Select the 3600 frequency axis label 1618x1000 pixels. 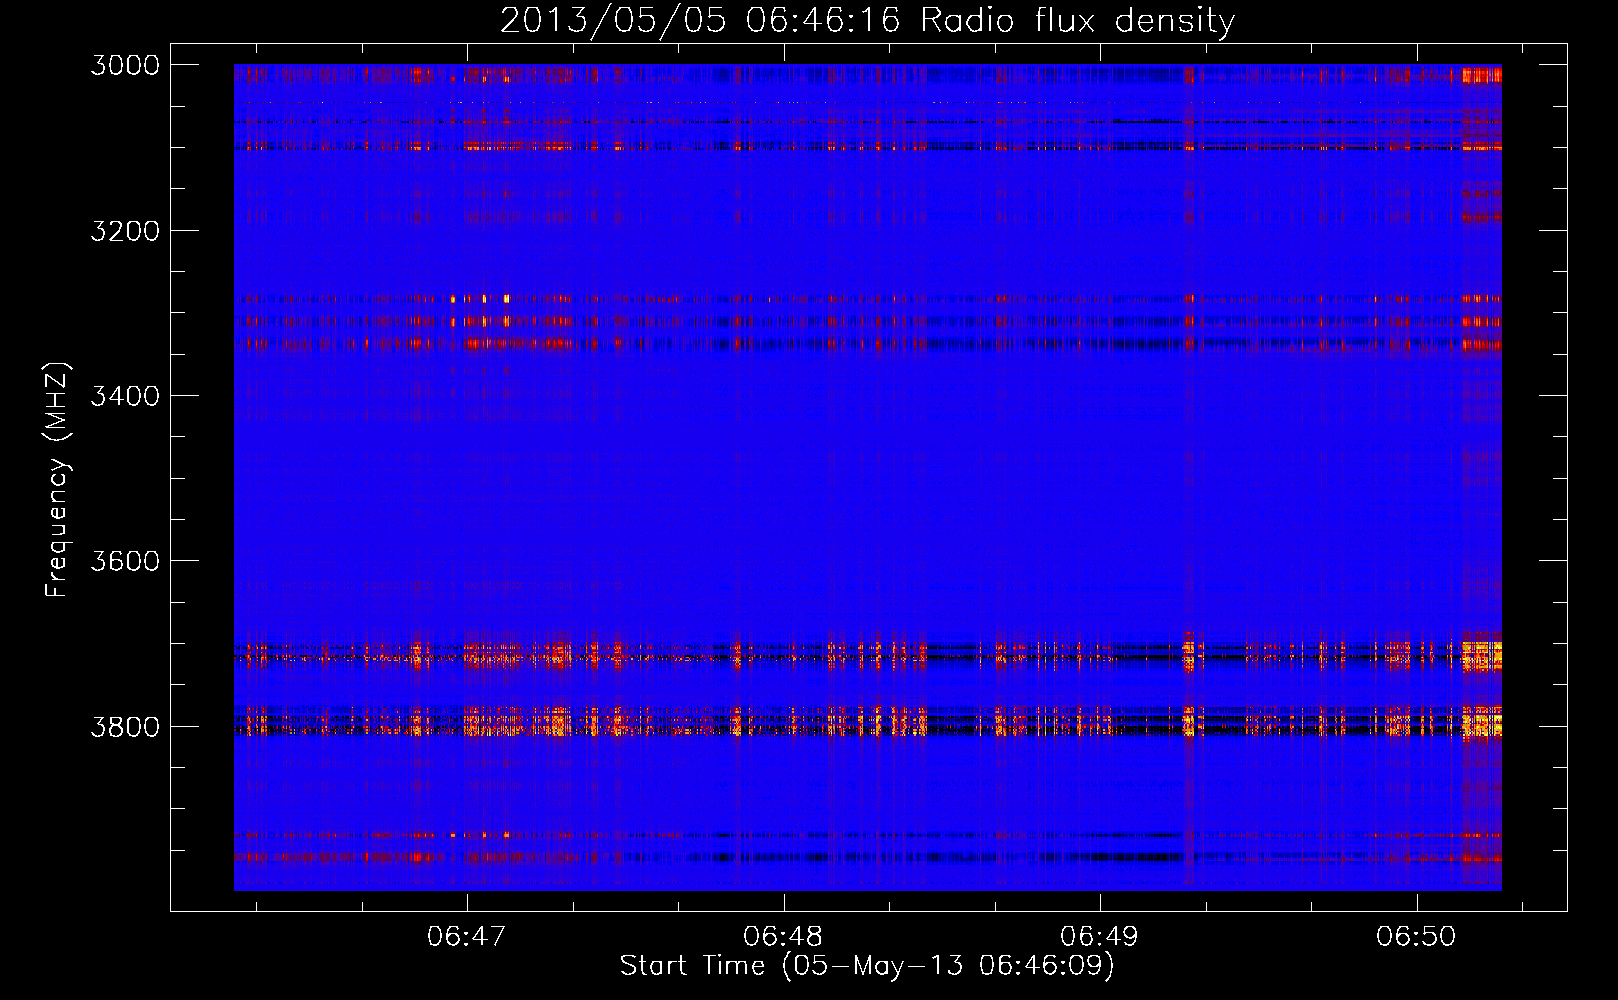tap(125, 561)
